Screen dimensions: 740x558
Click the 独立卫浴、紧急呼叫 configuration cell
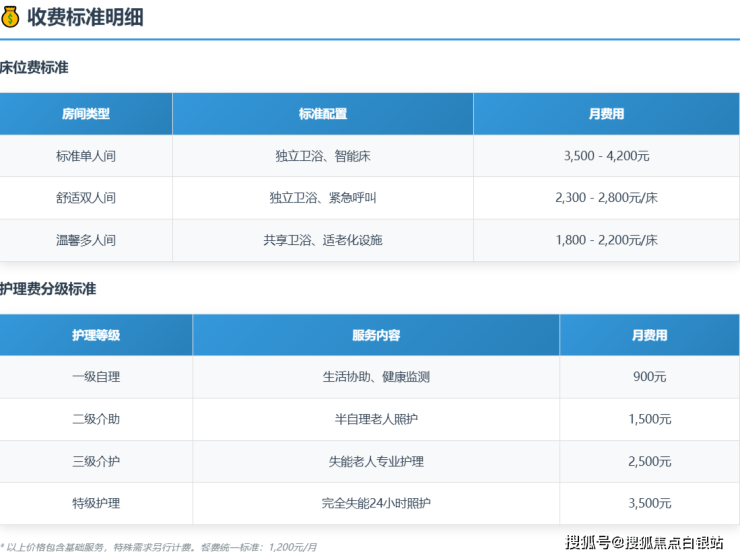pos(322,198)
